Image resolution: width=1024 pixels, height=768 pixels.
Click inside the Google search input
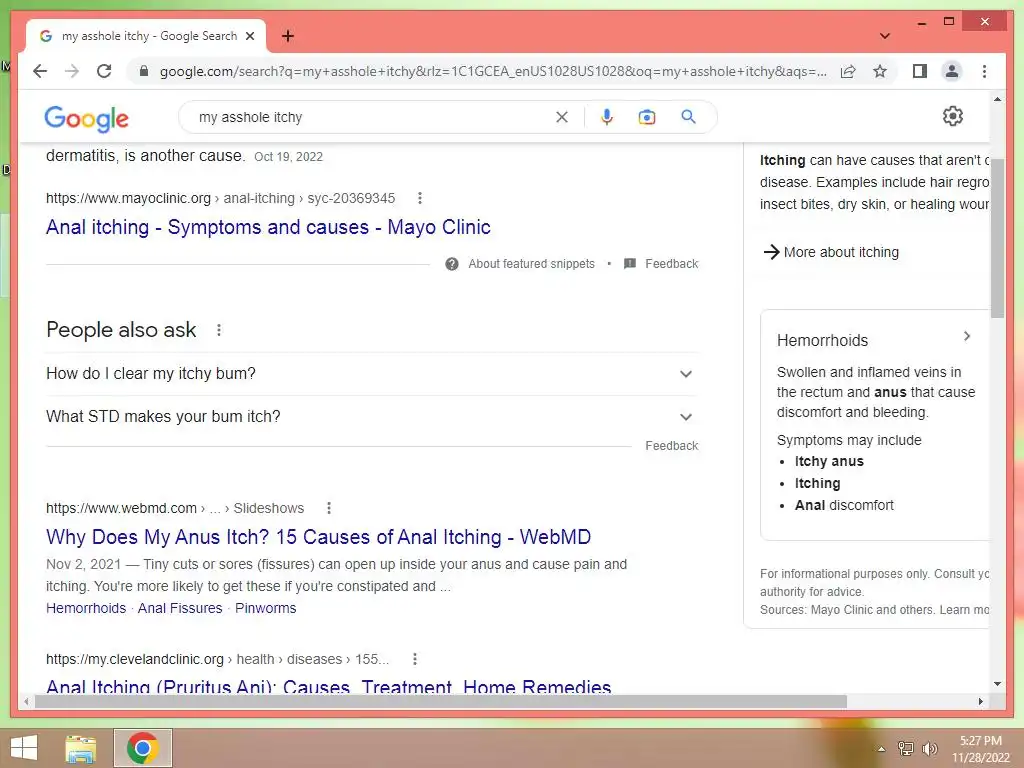[372, 117]
